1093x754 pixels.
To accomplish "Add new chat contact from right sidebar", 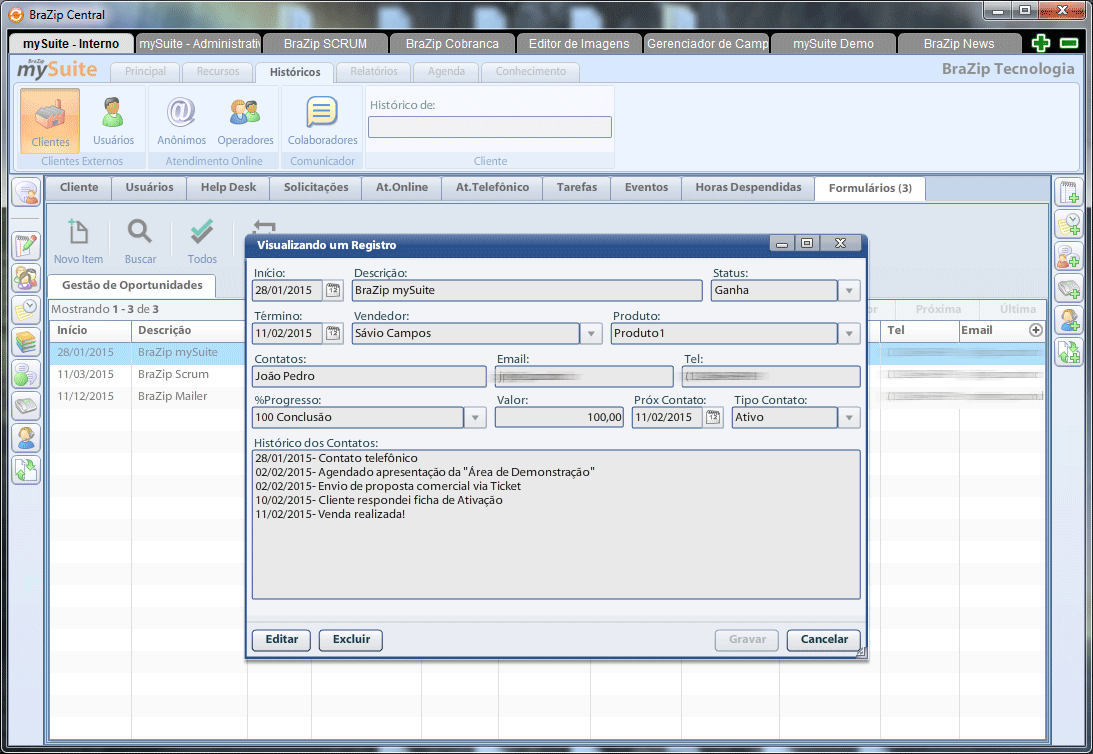I will tap(1069, 256).
